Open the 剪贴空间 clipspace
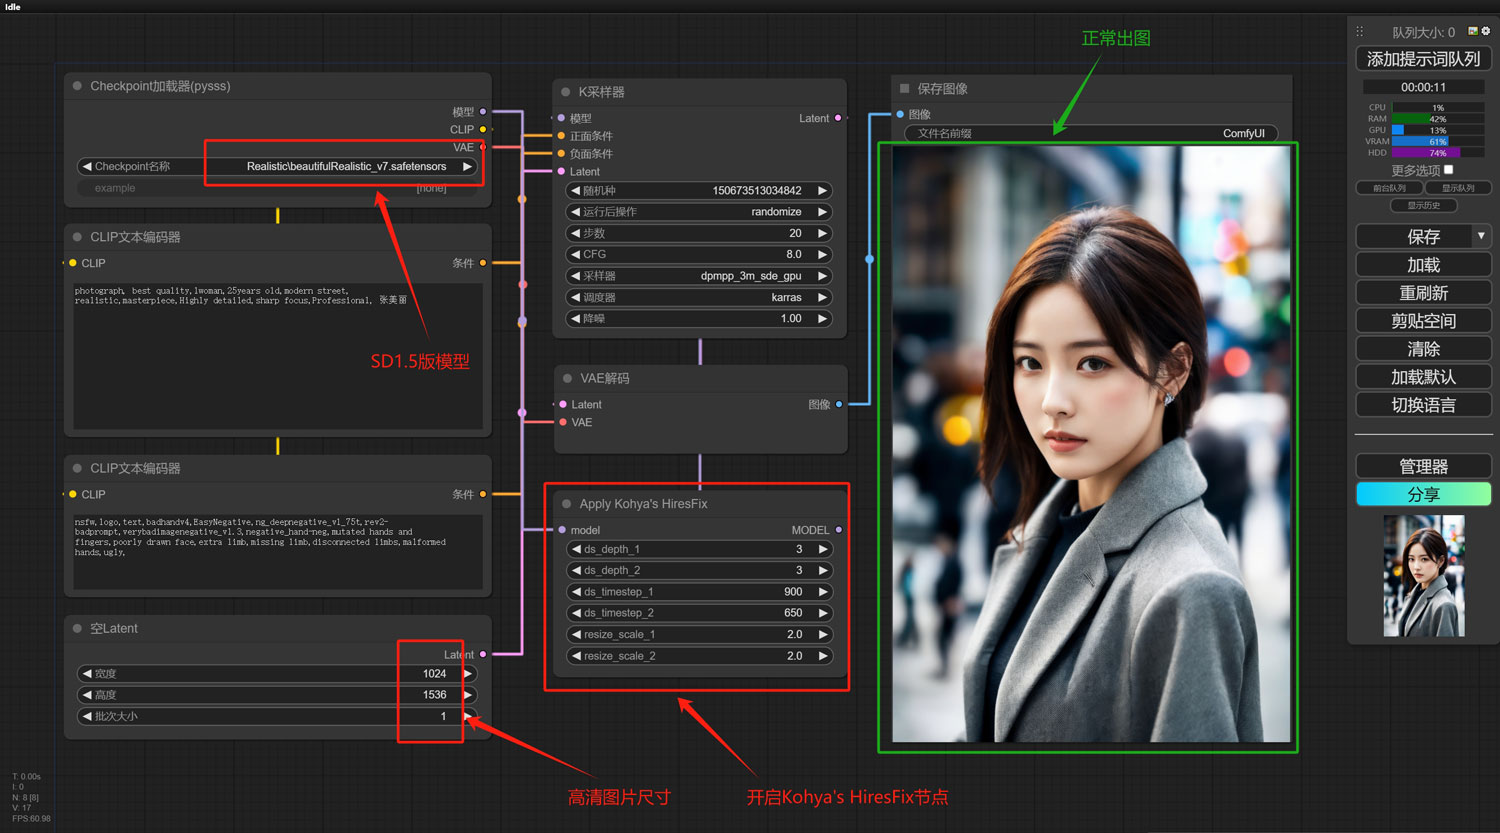 coord(1423,321)
